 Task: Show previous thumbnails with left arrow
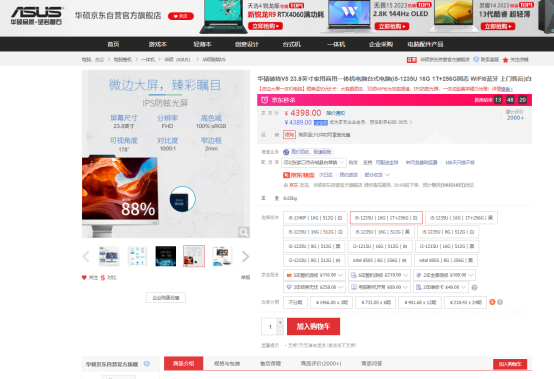coord(86,256)
